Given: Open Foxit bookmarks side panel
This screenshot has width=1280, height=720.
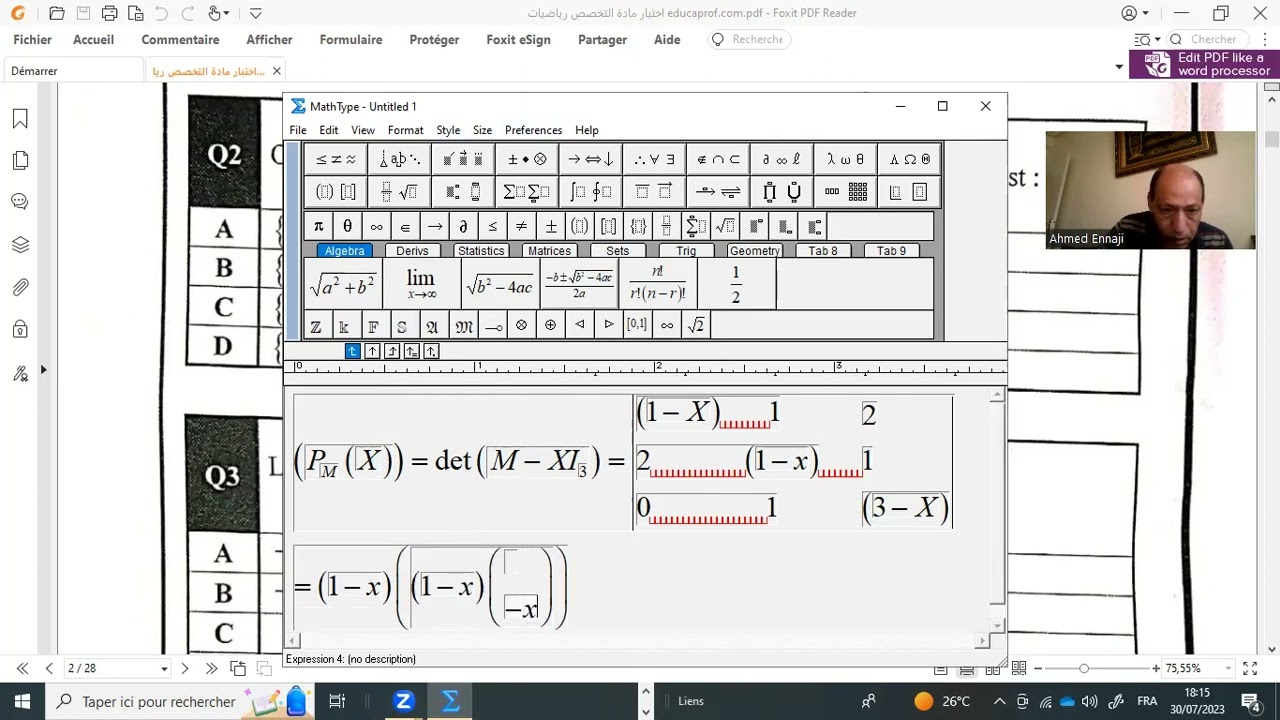Looking at the screenshot, I should pos(20,119).
